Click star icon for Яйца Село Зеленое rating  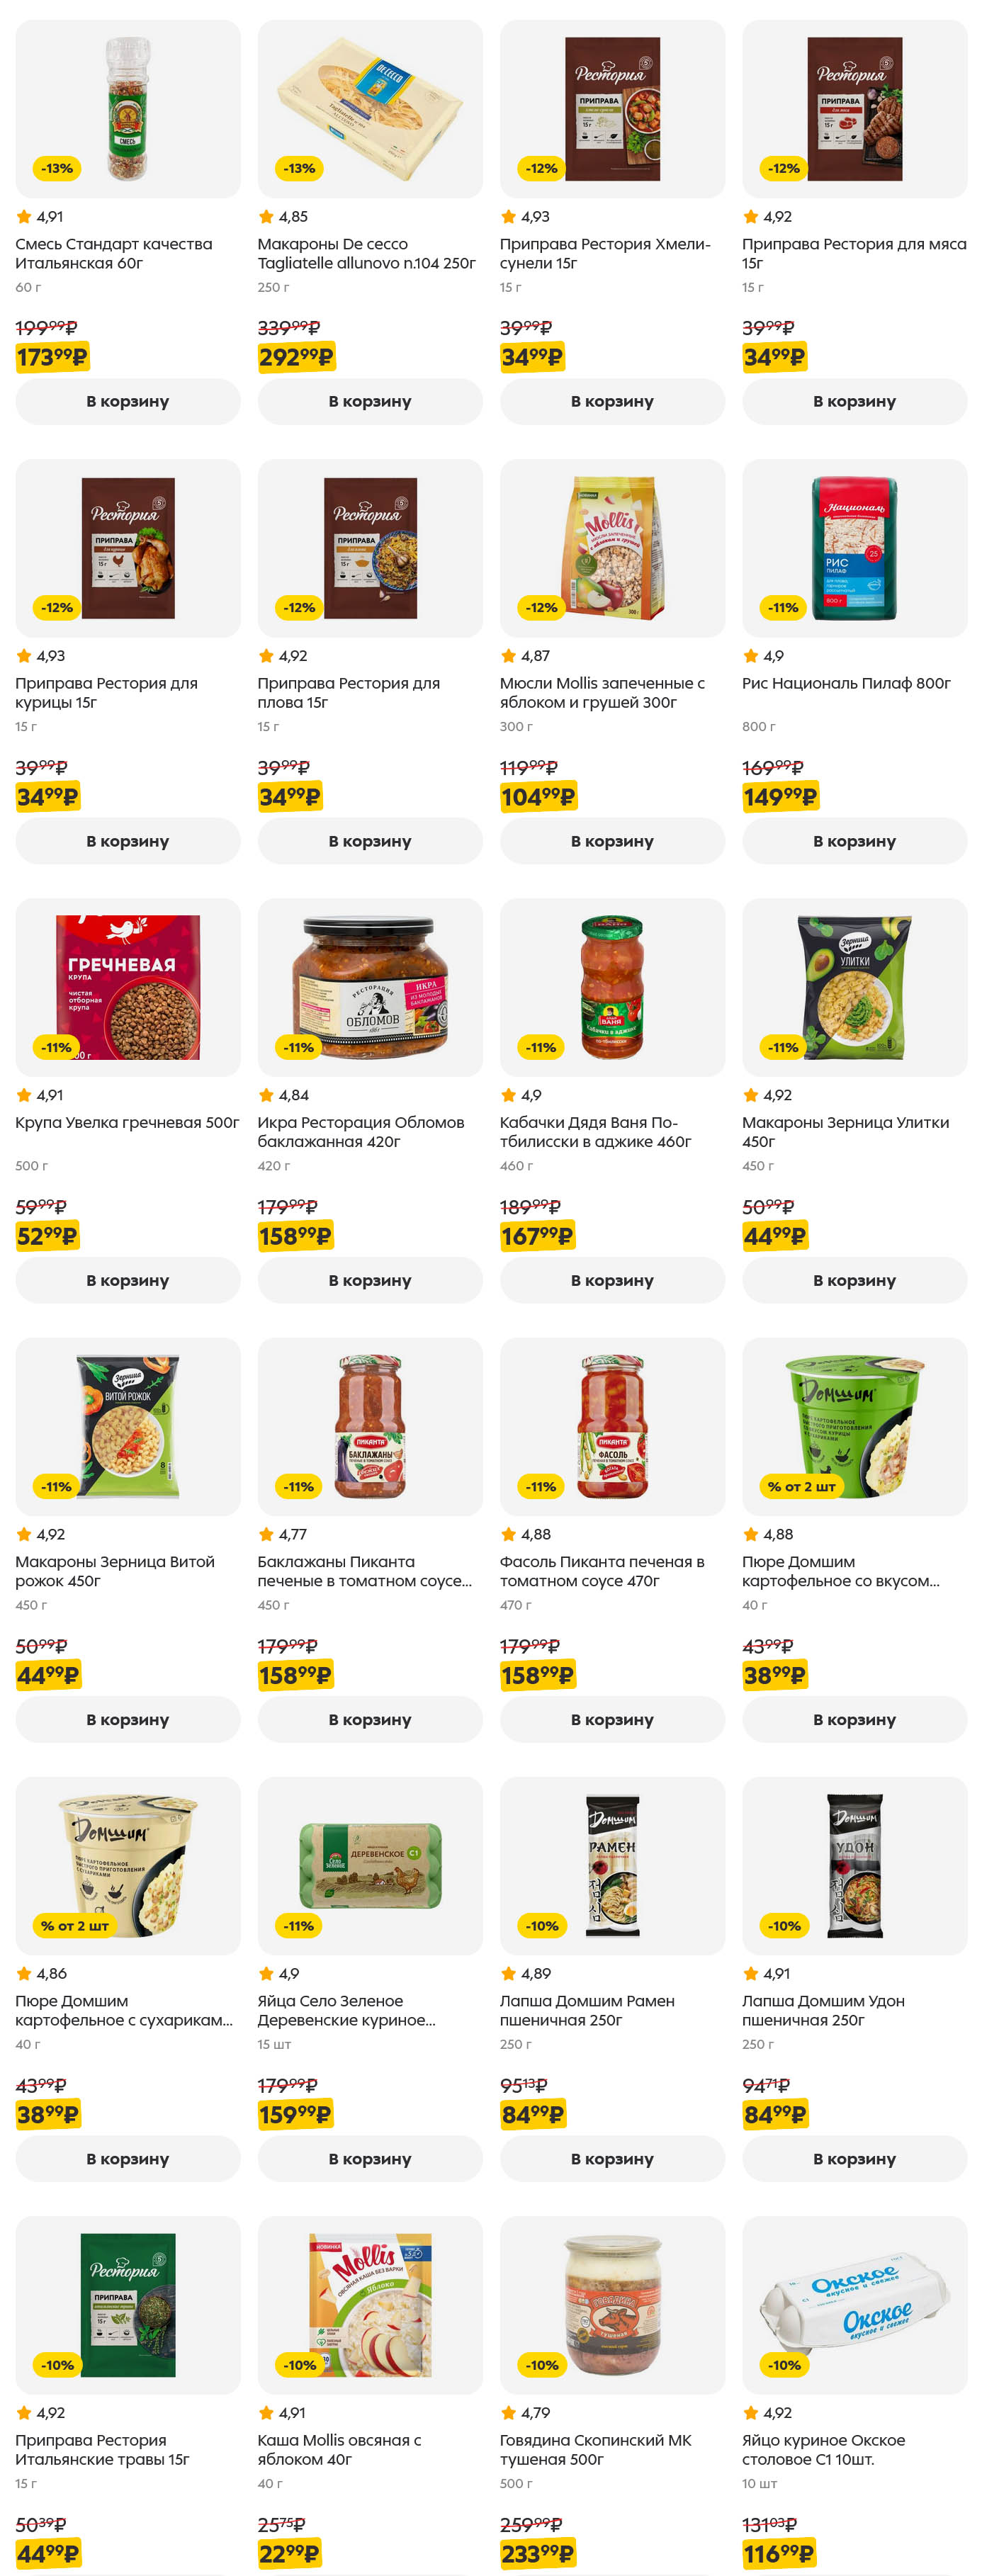coord(266,1973)
